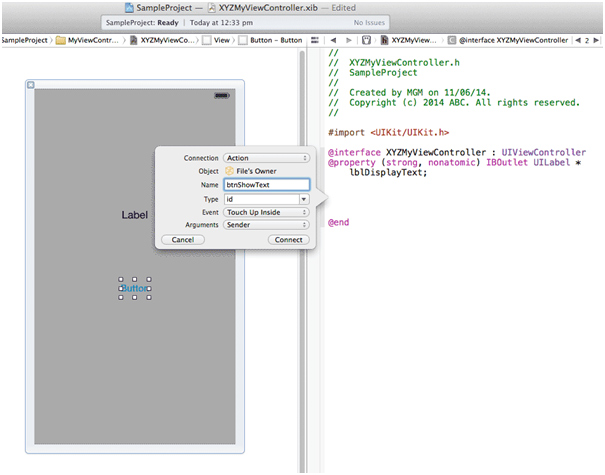Click the Button - Button breadcrumb

click(270, 40)
